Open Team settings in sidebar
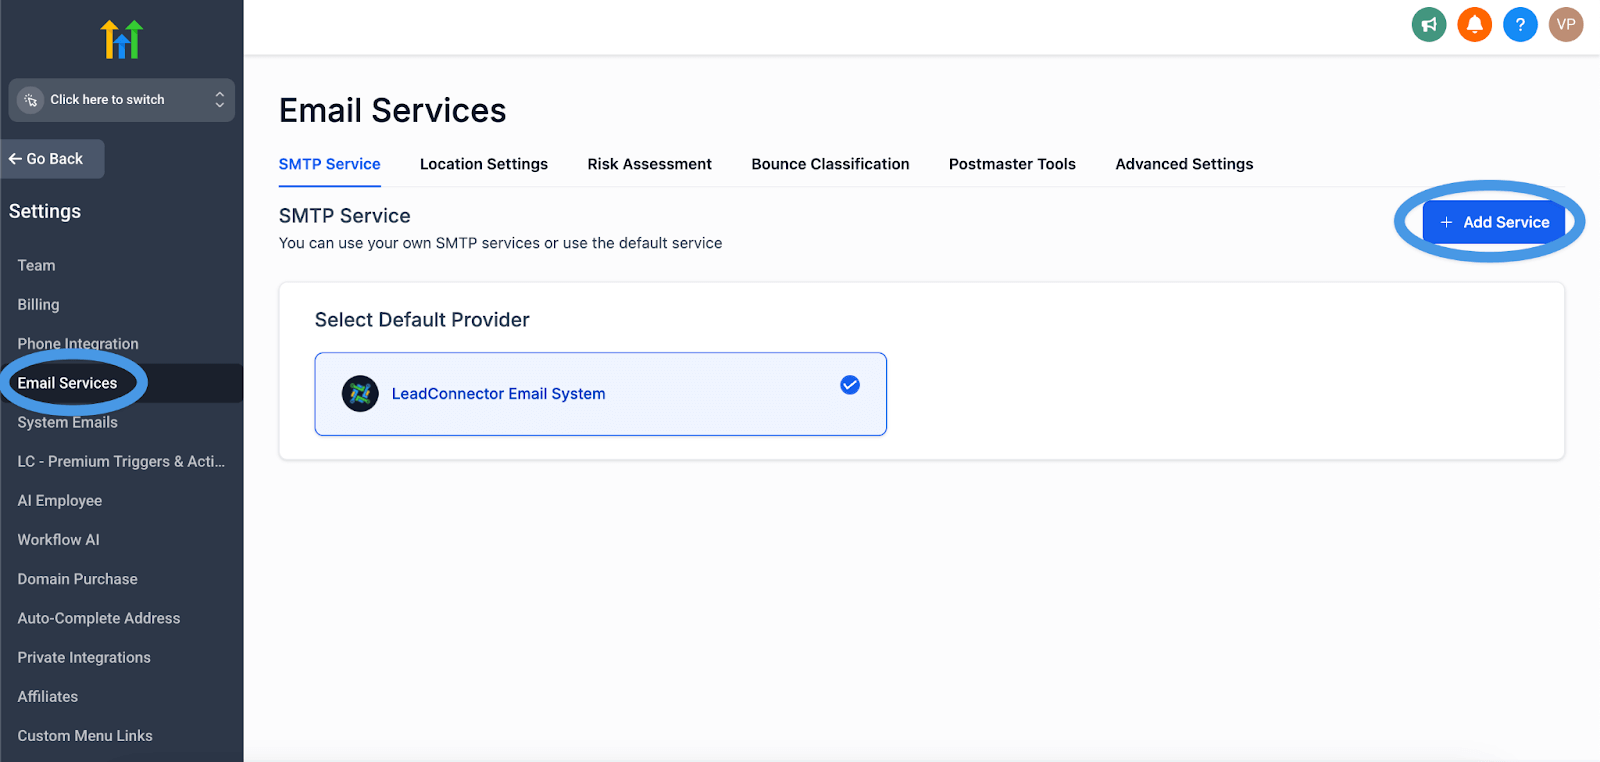This screenshot has width=1600, height=762. click(x=36, y=265)
